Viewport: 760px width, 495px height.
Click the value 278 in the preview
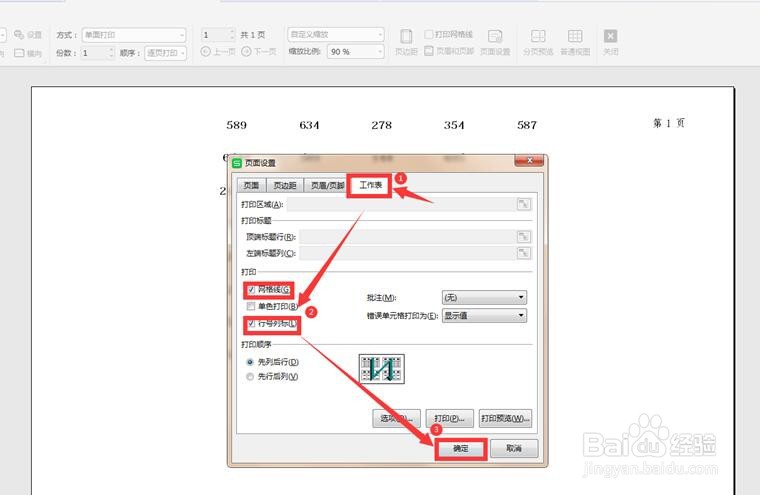(381, 125)
